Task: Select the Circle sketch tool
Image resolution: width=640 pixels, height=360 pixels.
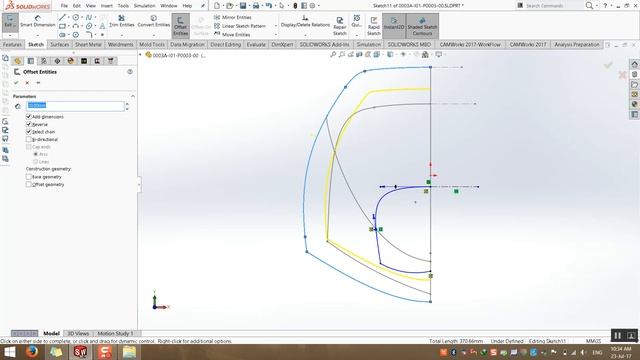Action: pyautogui.click(x=76, y=18)
